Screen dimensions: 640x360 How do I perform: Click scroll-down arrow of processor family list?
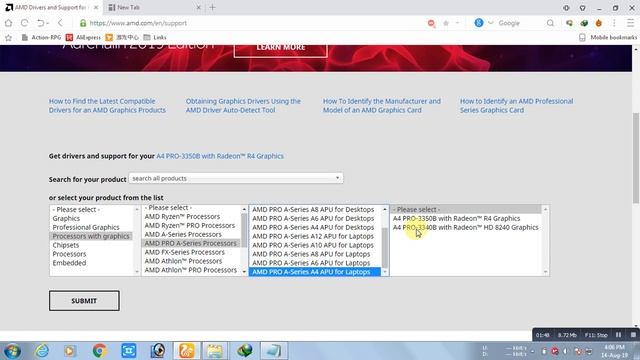click(244, 272)
